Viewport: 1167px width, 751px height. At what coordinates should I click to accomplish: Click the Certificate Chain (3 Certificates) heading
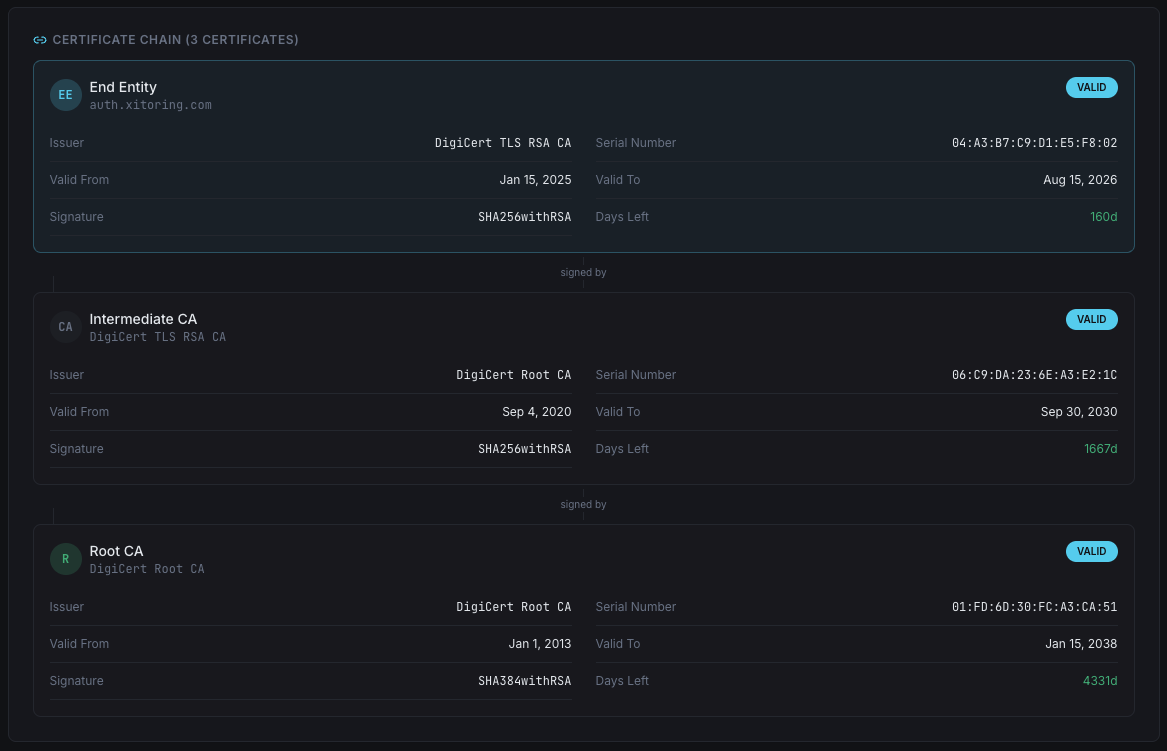[x=175, y=40]
